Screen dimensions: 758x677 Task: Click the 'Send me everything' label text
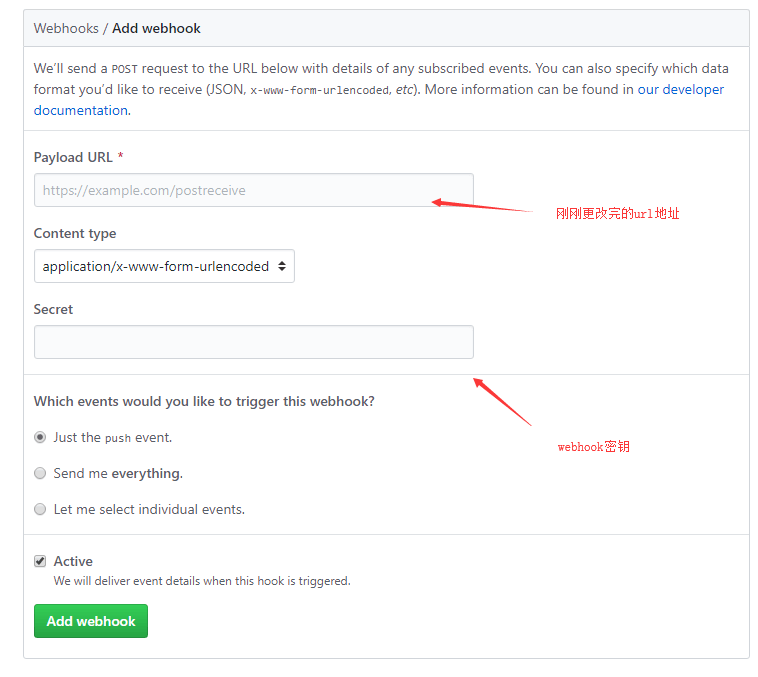tap(118, 473)
